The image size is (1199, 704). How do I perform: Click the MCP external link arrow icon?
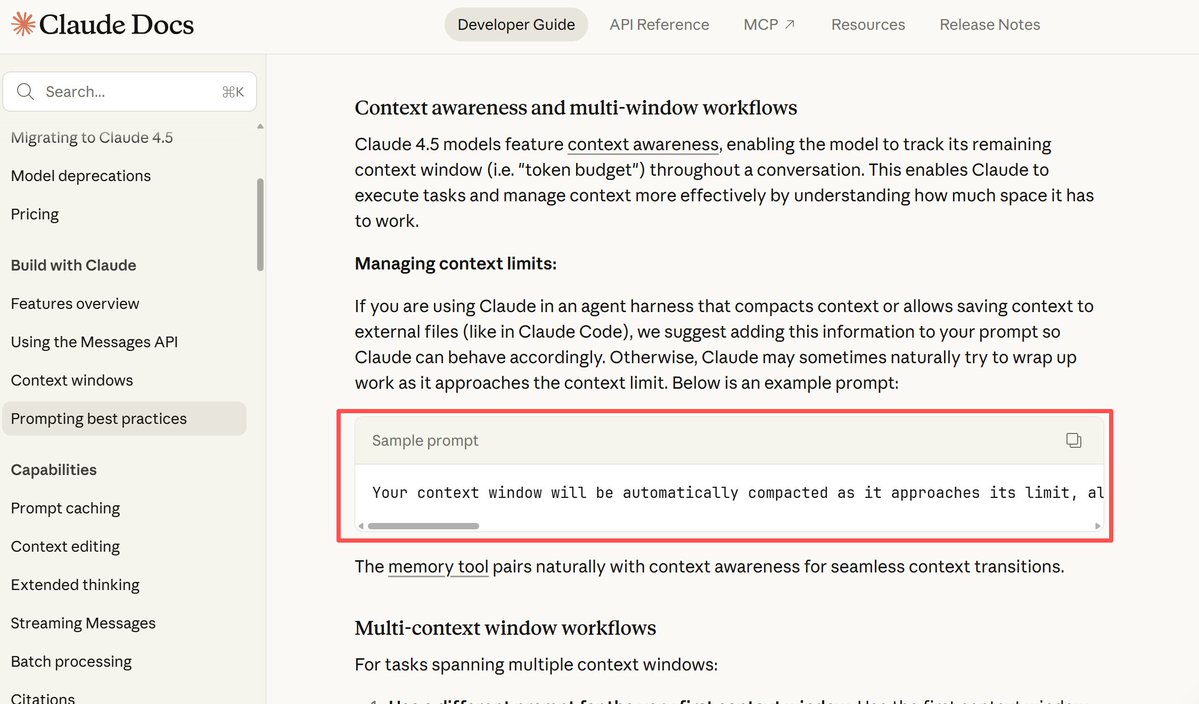pos(790,24)
